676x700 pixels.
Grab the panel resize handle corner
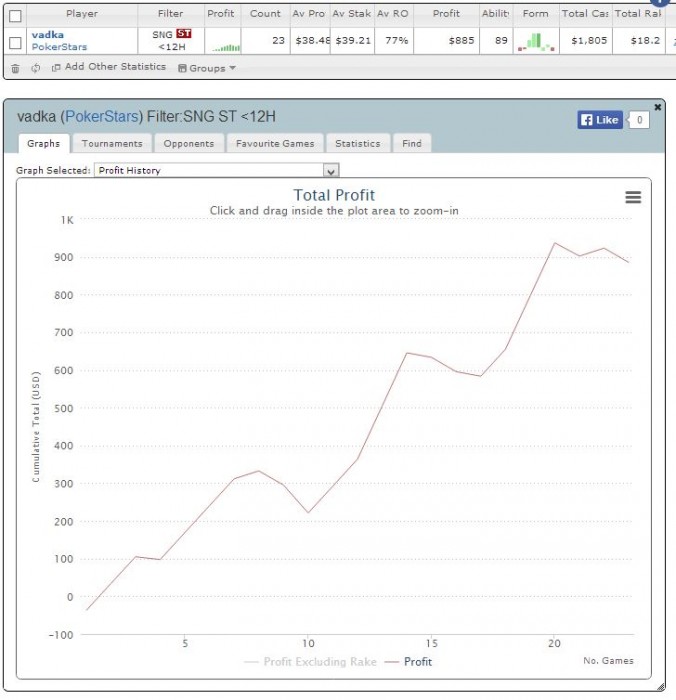click(660, 687)
